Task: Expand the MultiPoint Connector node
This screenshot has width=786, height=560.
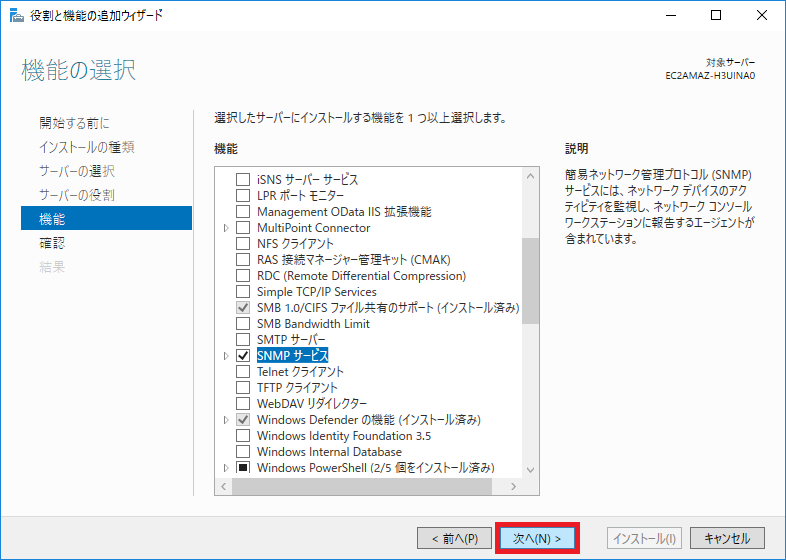Action: tap(227, 228)
